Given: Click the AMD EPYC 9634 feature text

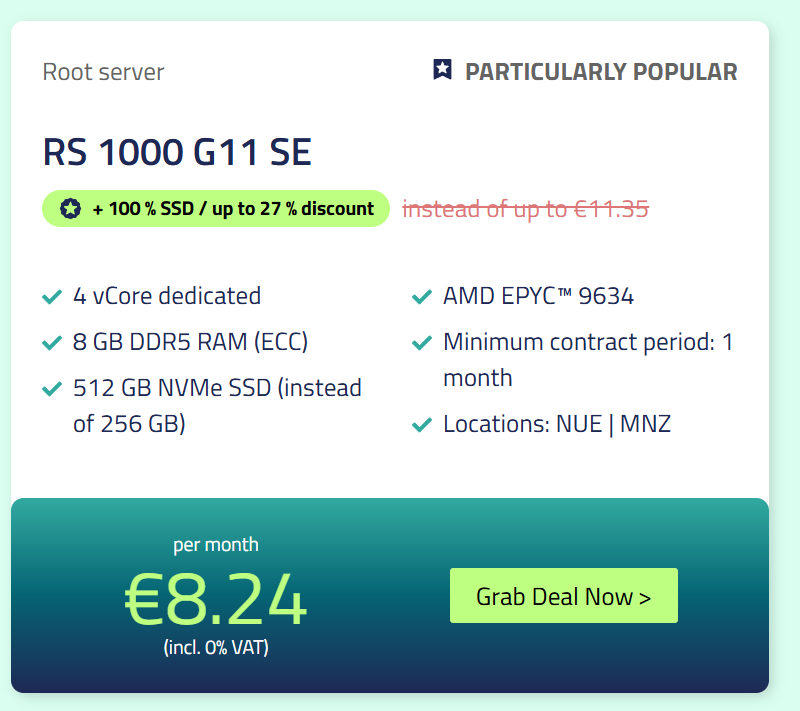Looking at the screenshot, I should coord(538,296).
